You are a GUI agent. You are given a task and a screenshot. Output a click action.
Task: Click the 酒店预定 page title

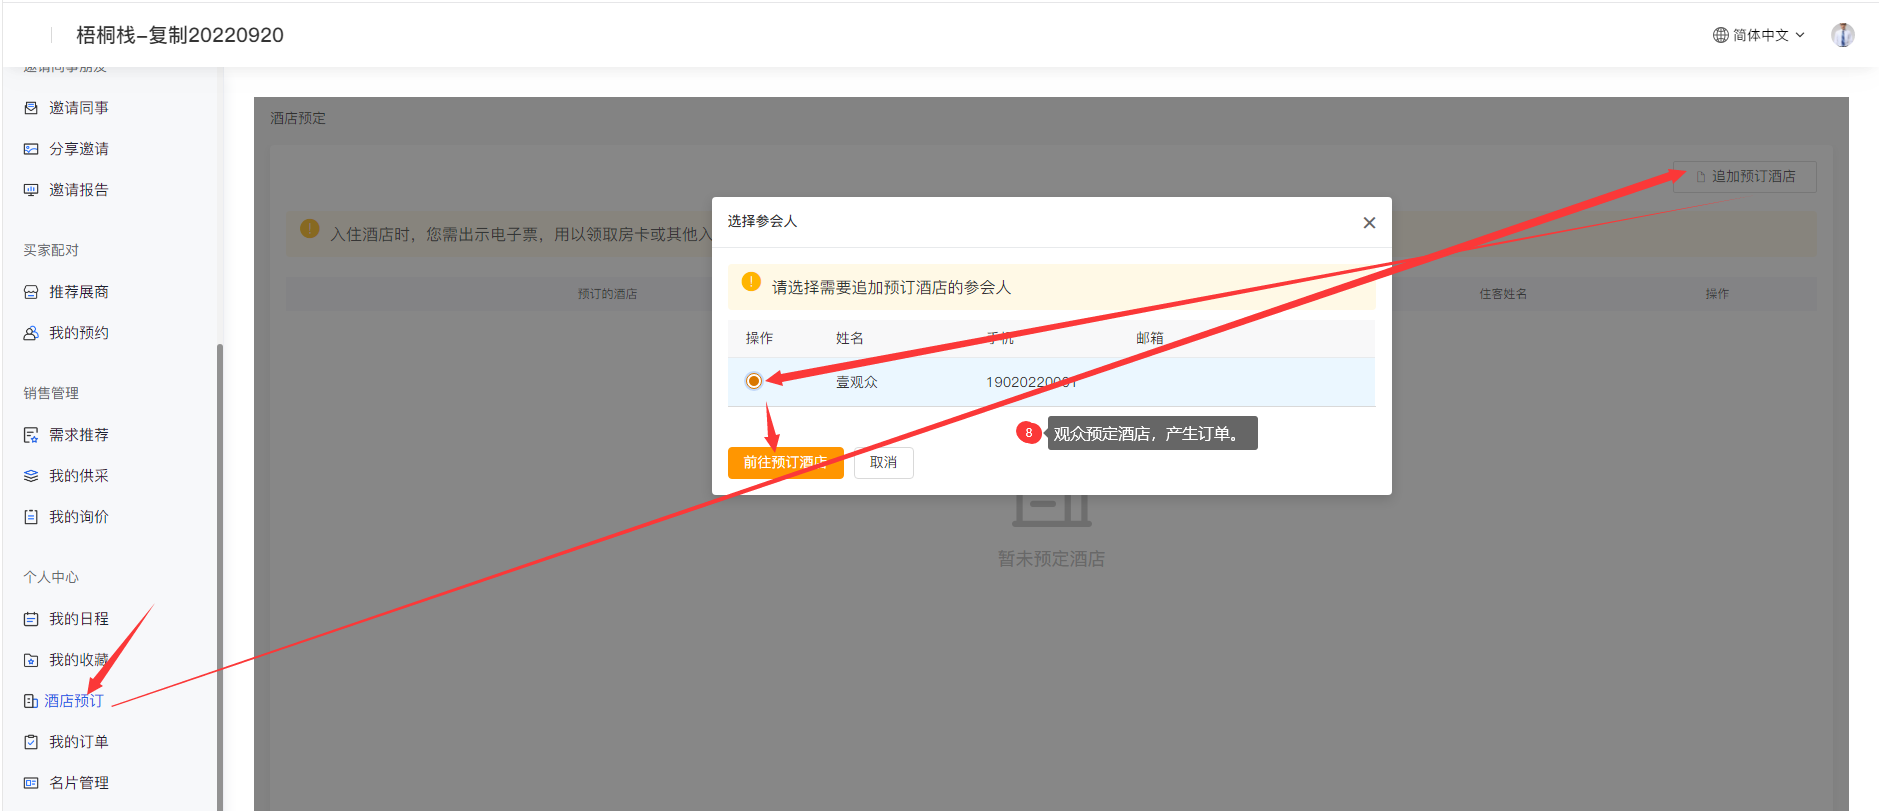coord(298,118)
